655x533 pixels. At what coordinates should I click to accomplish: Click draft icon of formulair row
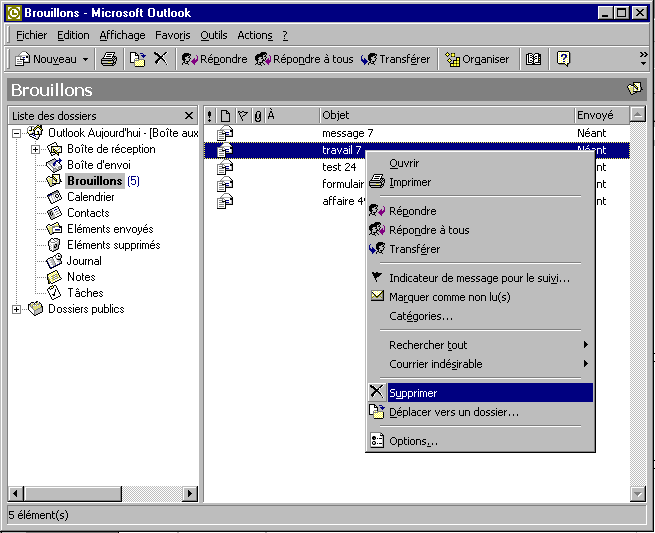(225, 184)
